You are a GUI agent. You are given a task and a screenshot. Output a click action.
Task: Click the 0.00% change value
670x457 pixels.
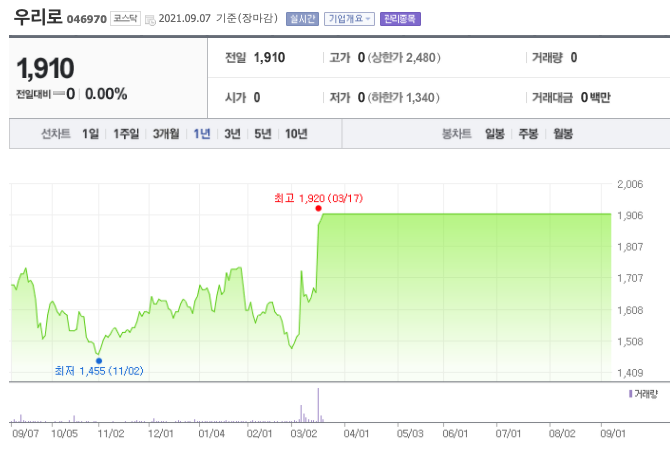click(x=106, y=94)
